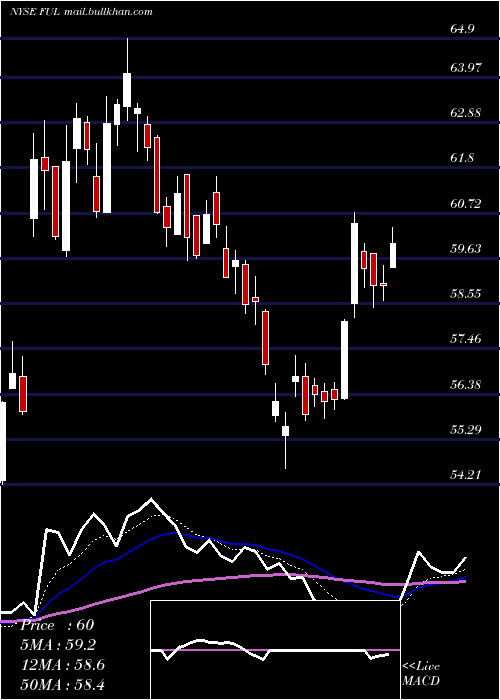This screenshot has width=500, height=700.
Task: Click the 62.88 price axis label
Action: click(466, 112)
